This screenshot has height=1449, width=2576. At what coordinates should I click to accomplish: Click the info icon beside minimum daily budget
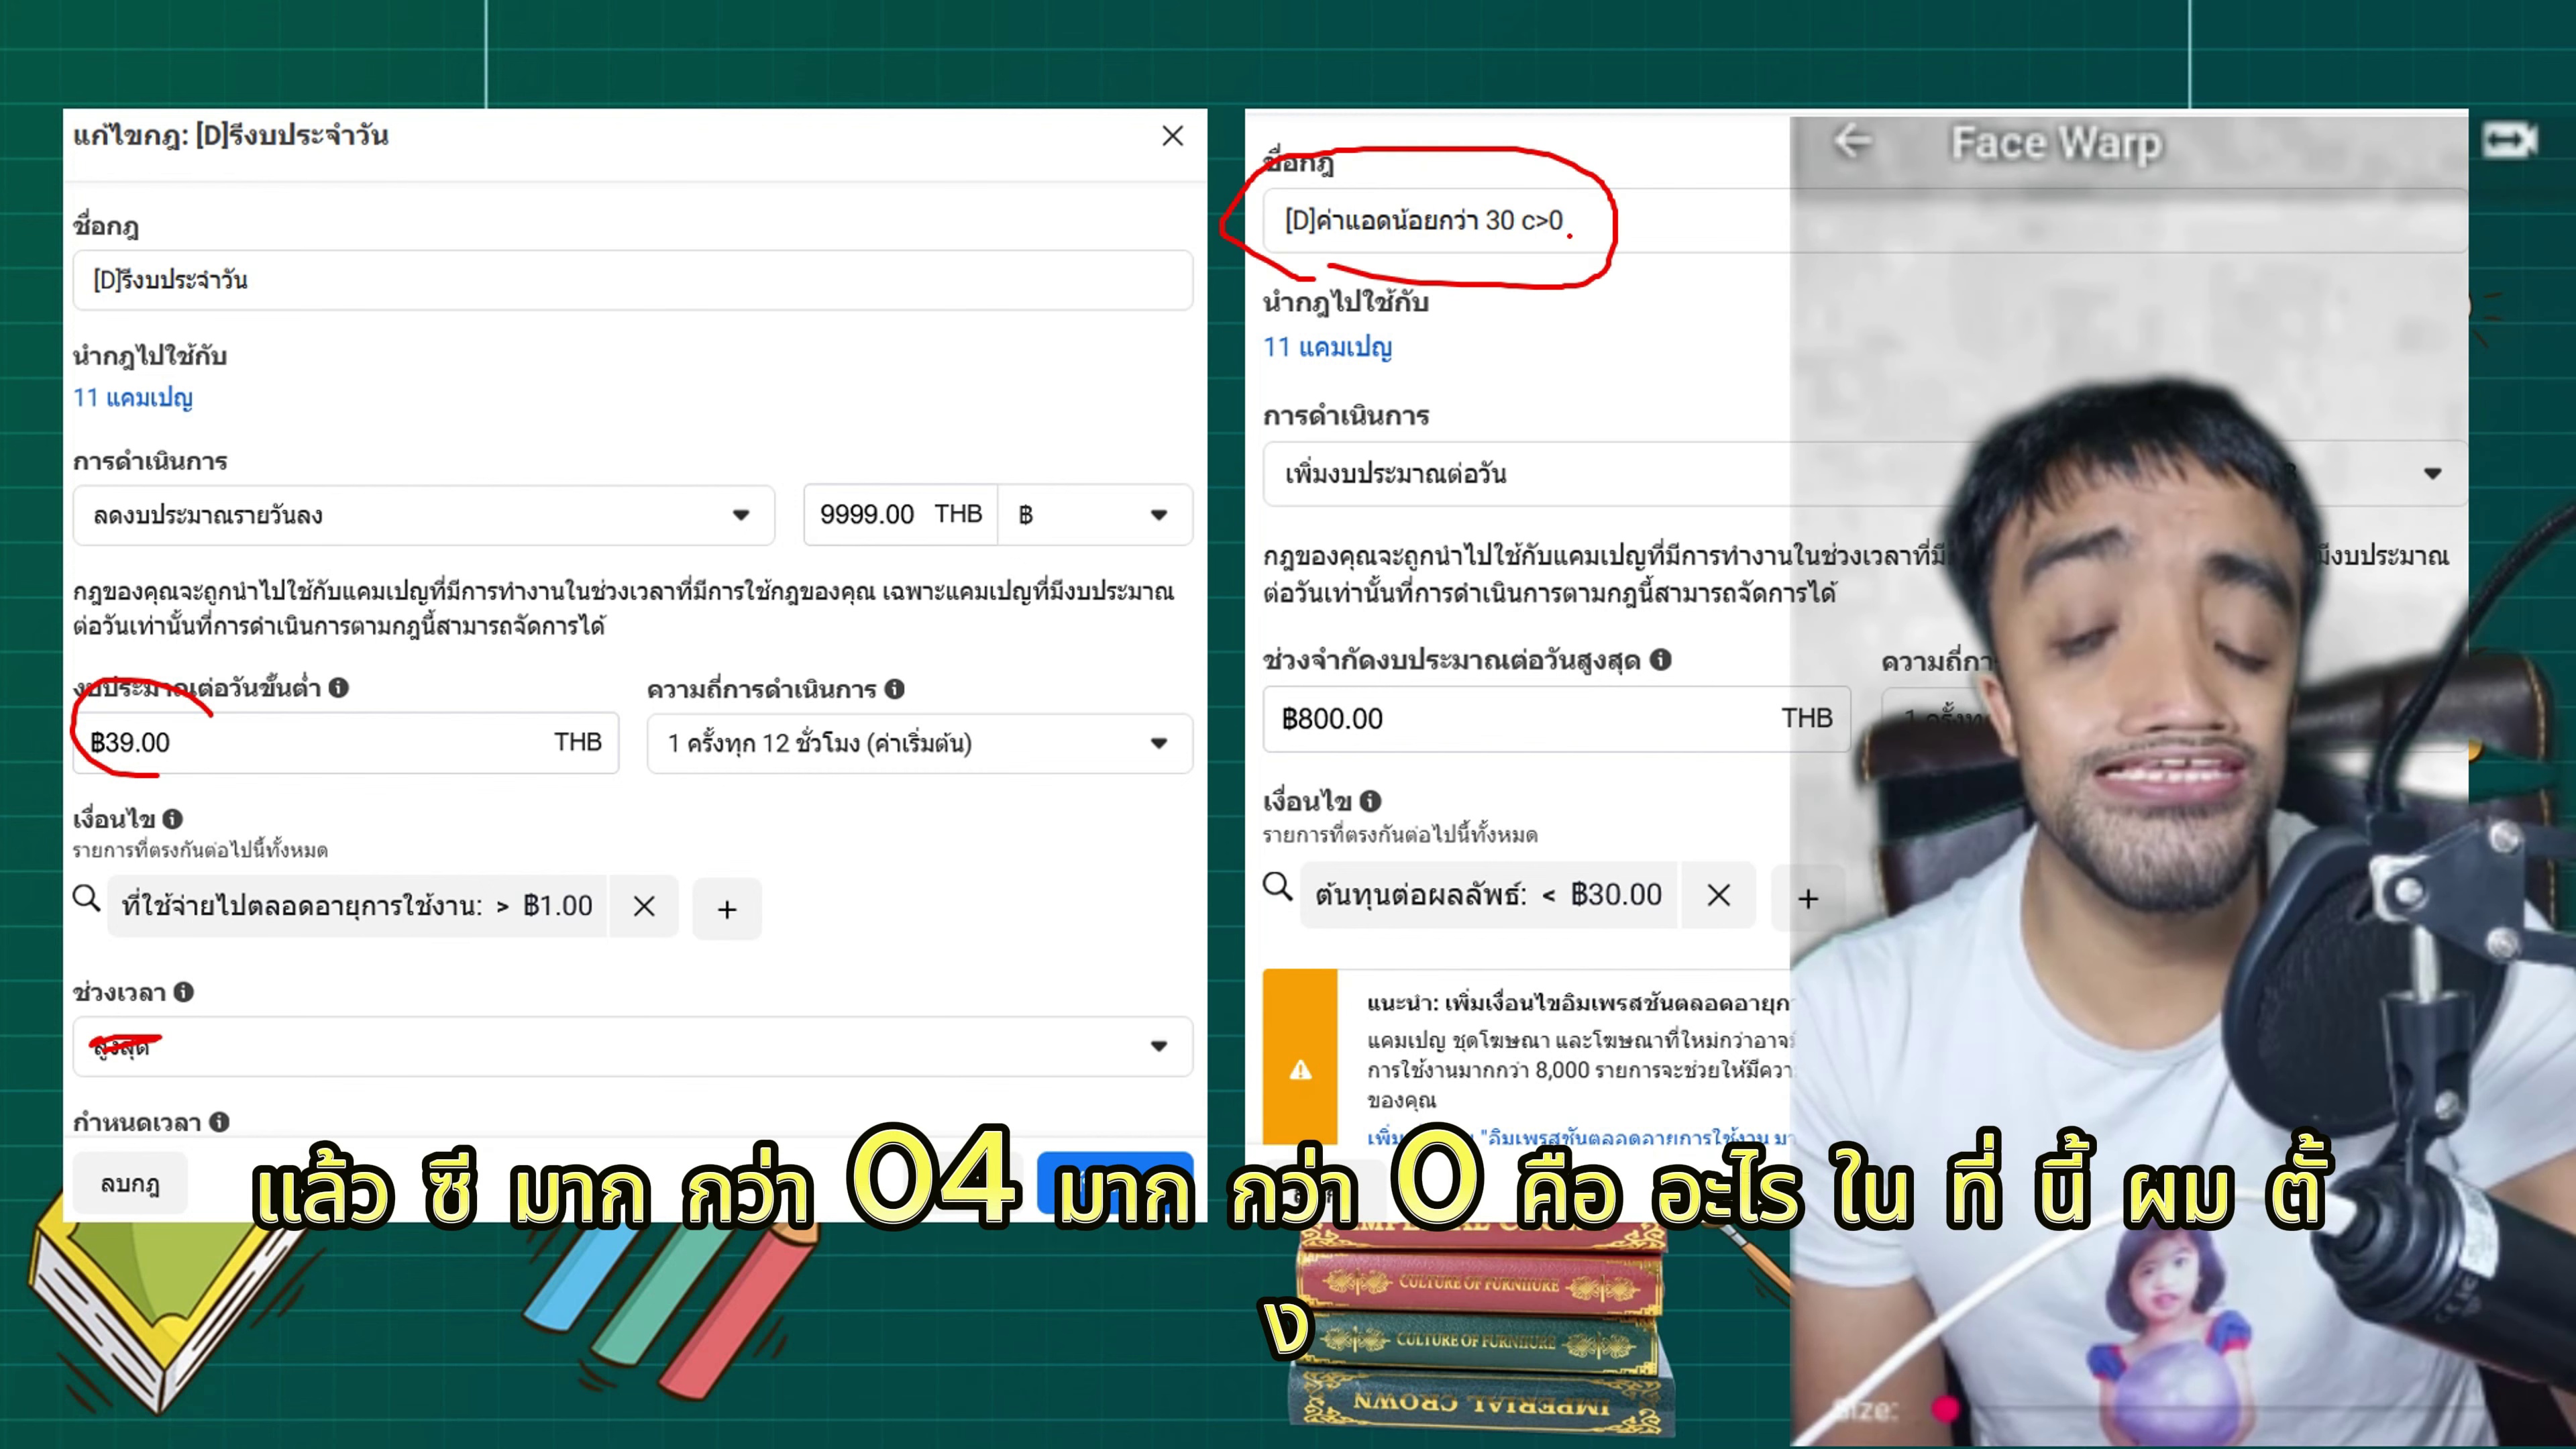[337, 688]
